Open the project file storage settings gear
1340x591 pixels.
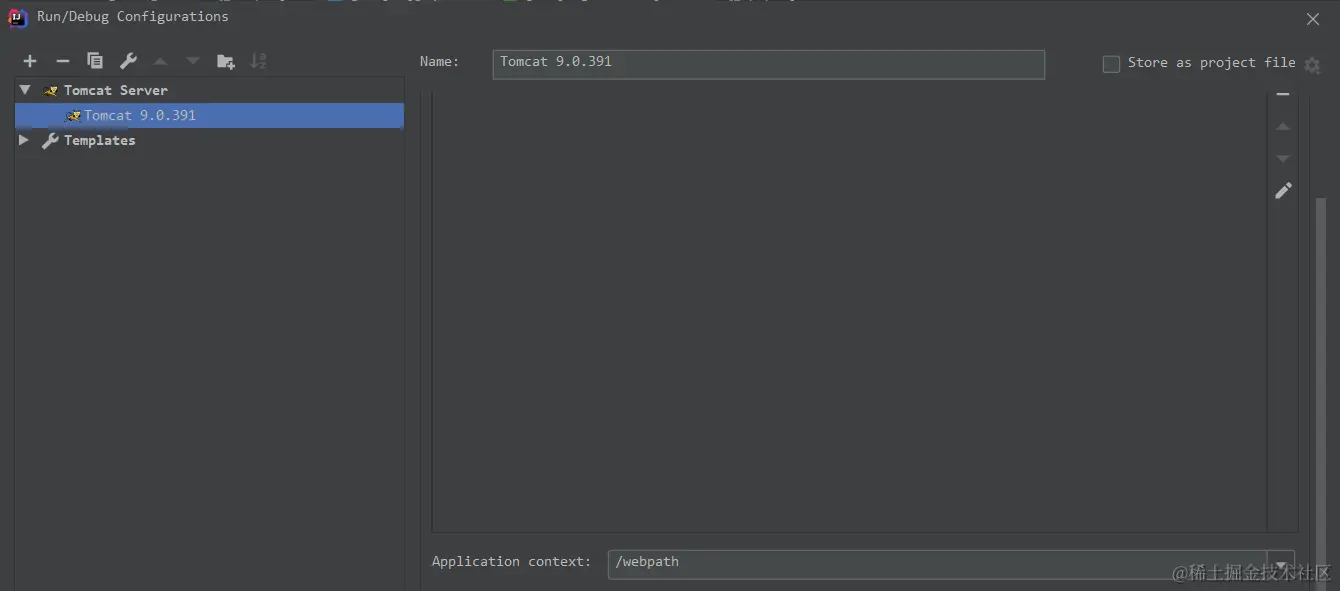pos(1312,65)
